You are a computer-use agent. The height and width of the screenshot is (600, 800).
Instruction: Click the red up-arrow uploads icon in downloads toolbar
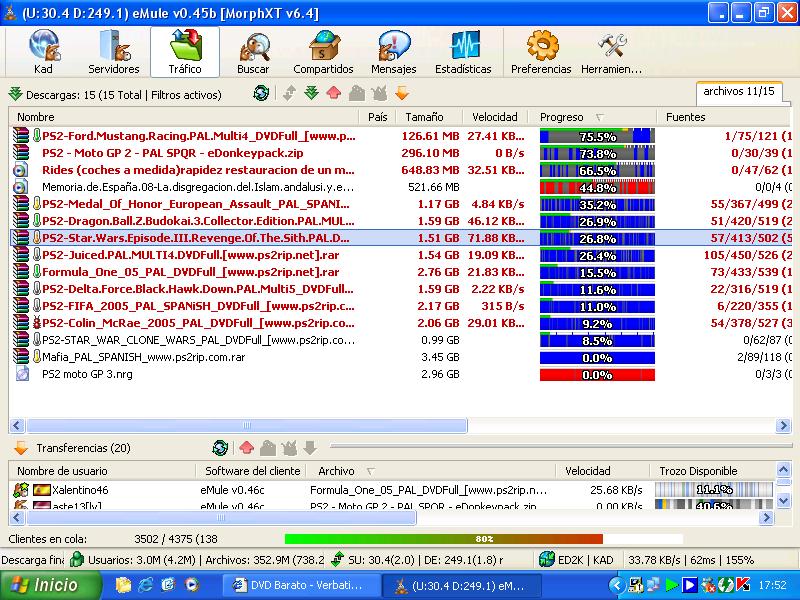tap(334, 93)
